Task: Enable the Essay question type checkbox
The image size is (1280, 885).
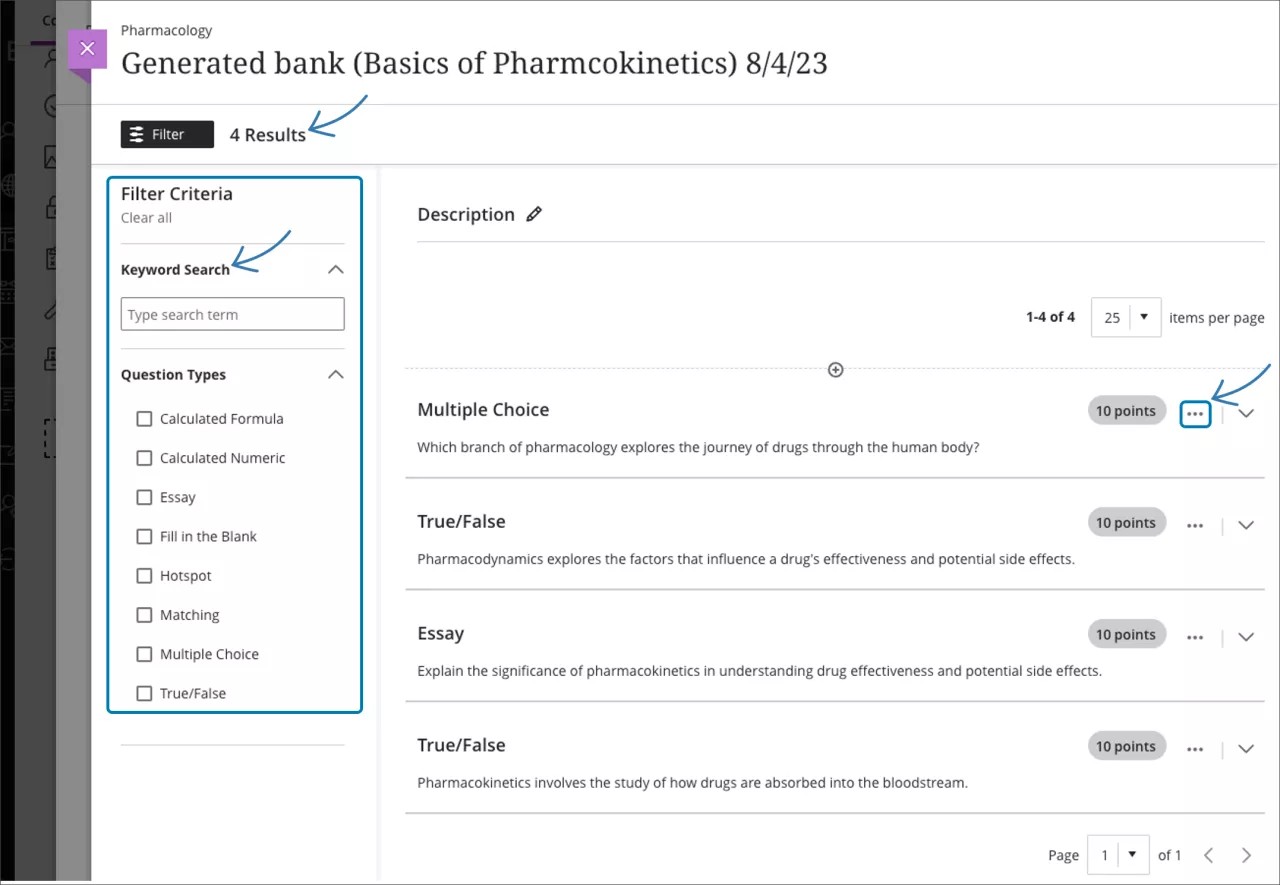Action: click(144, 496)
